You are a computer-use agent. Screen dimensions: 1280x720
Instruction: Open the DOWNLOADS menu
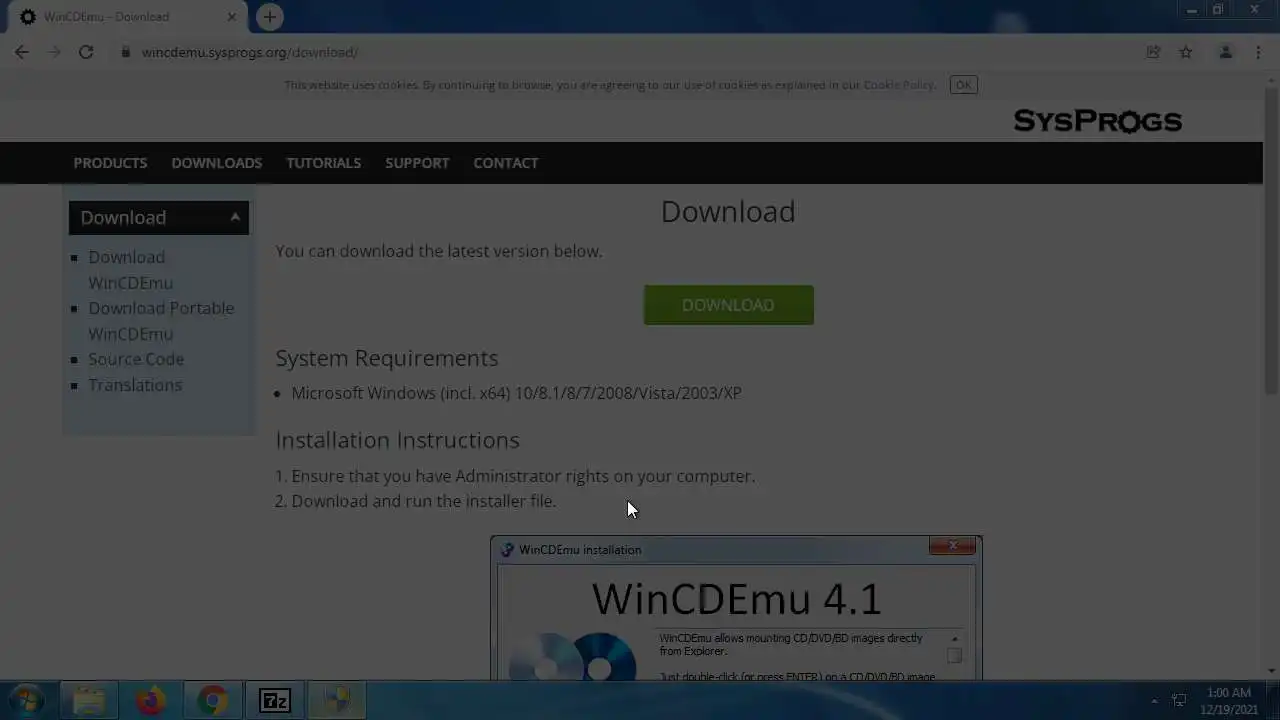[x=217, y=163]
